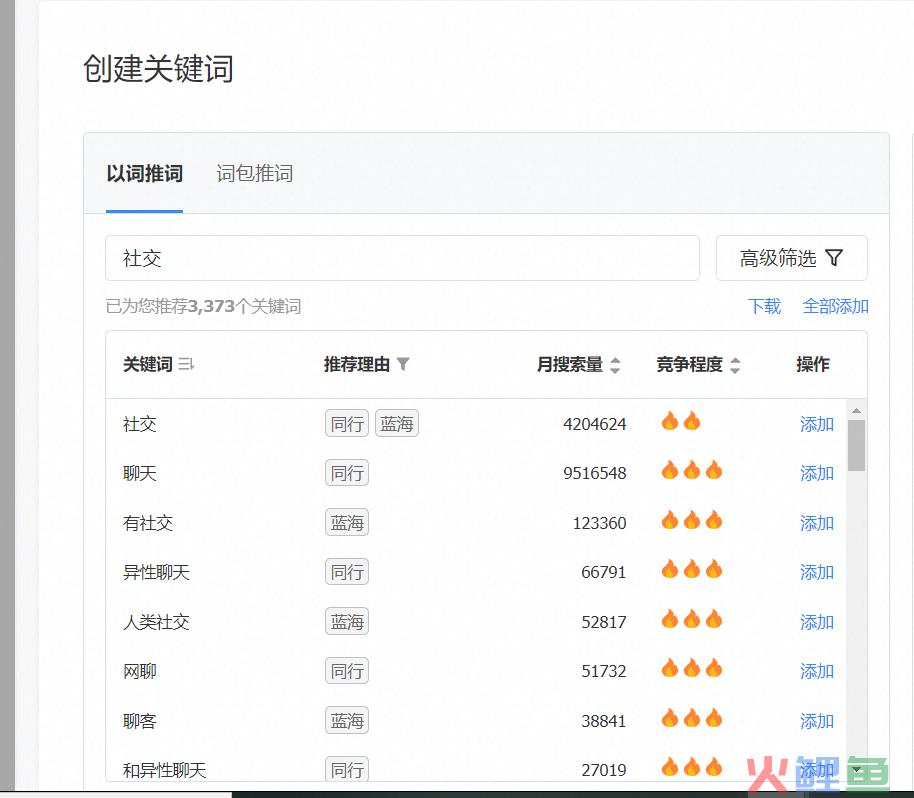The width and height of the screenshot is (914, 798).
Task: Click the keyword text 有社交
Action: tap(148, 523)
